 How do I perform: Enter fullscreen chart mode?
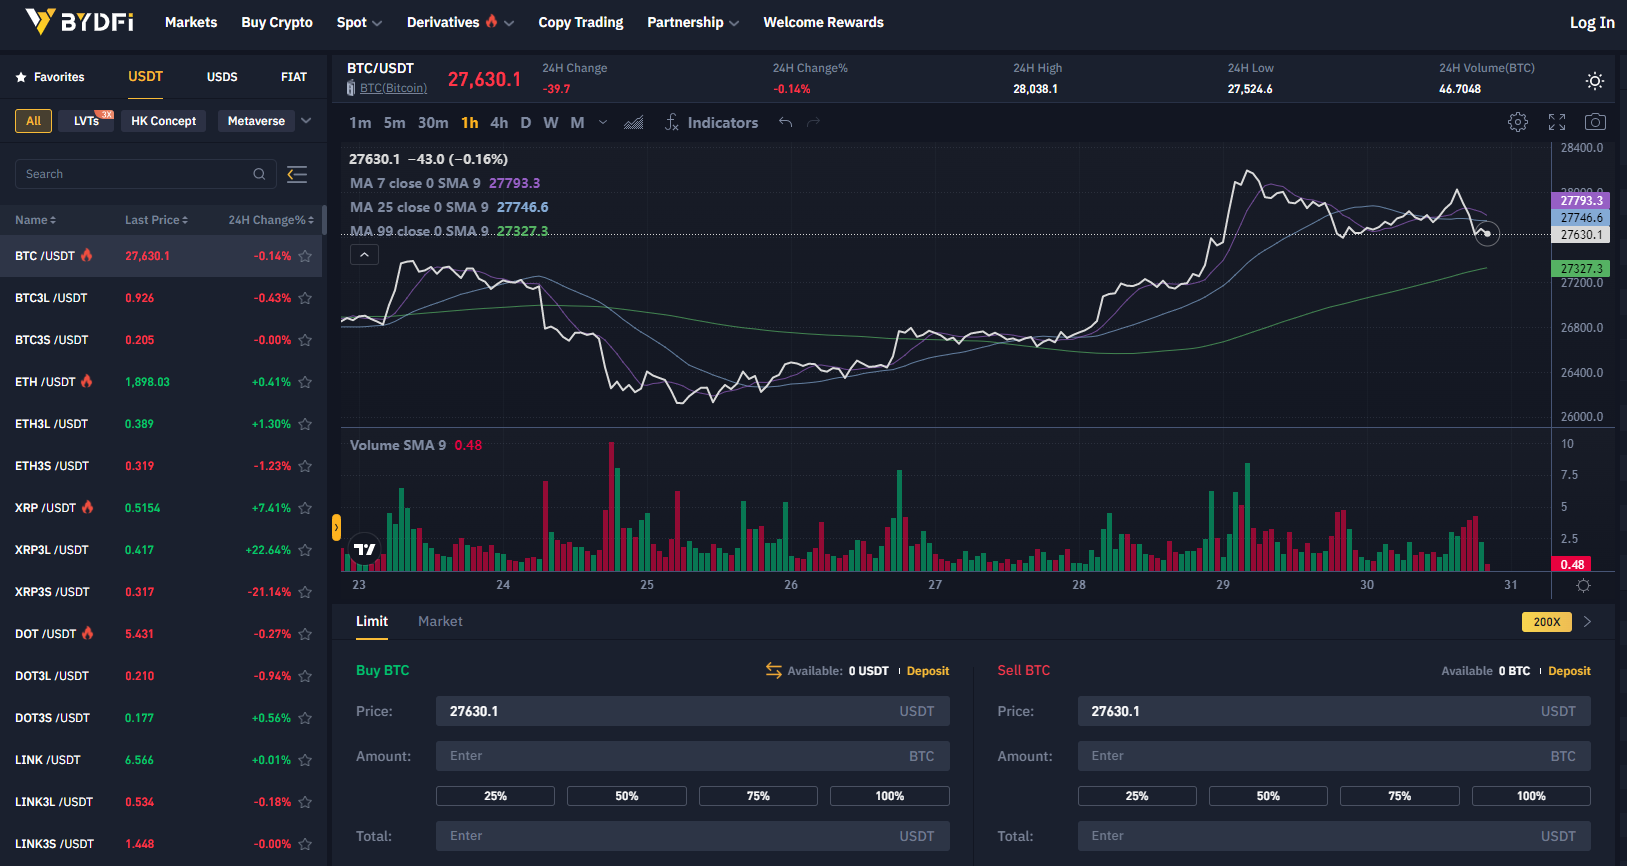click(x=1557, y=122)
